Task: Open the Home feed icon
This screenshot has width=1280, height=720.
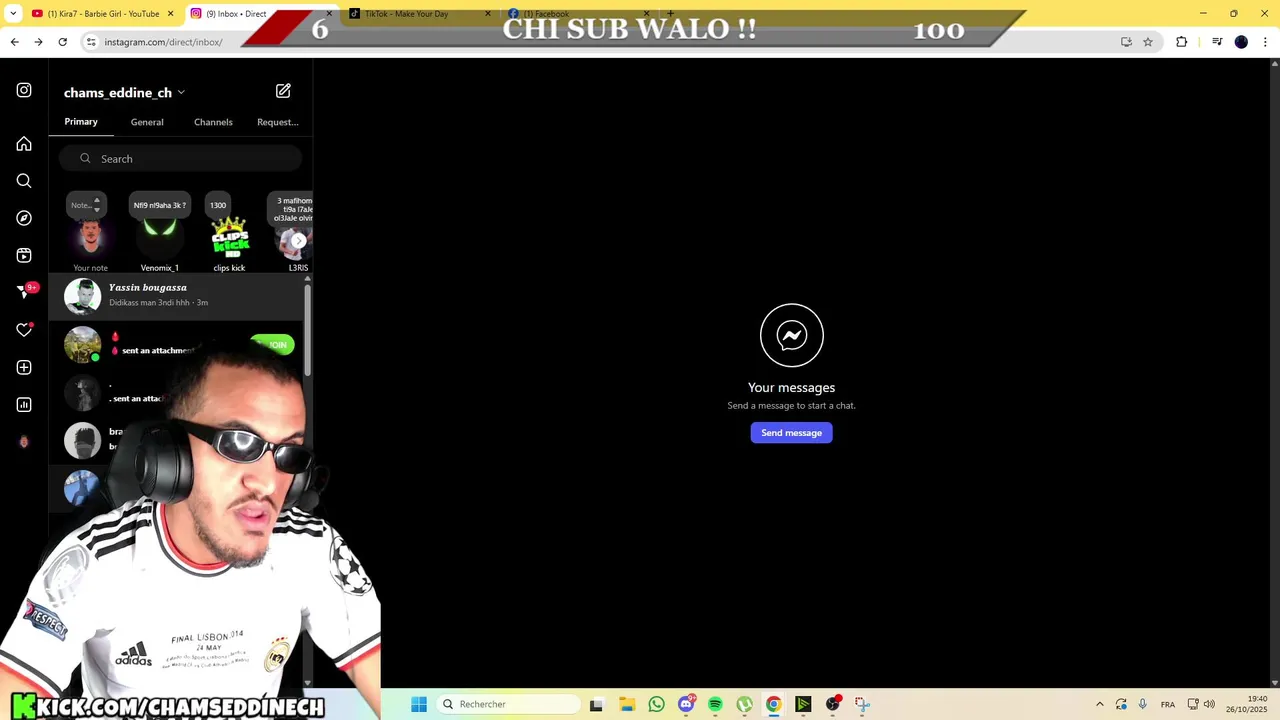Action: click(24, 144)
